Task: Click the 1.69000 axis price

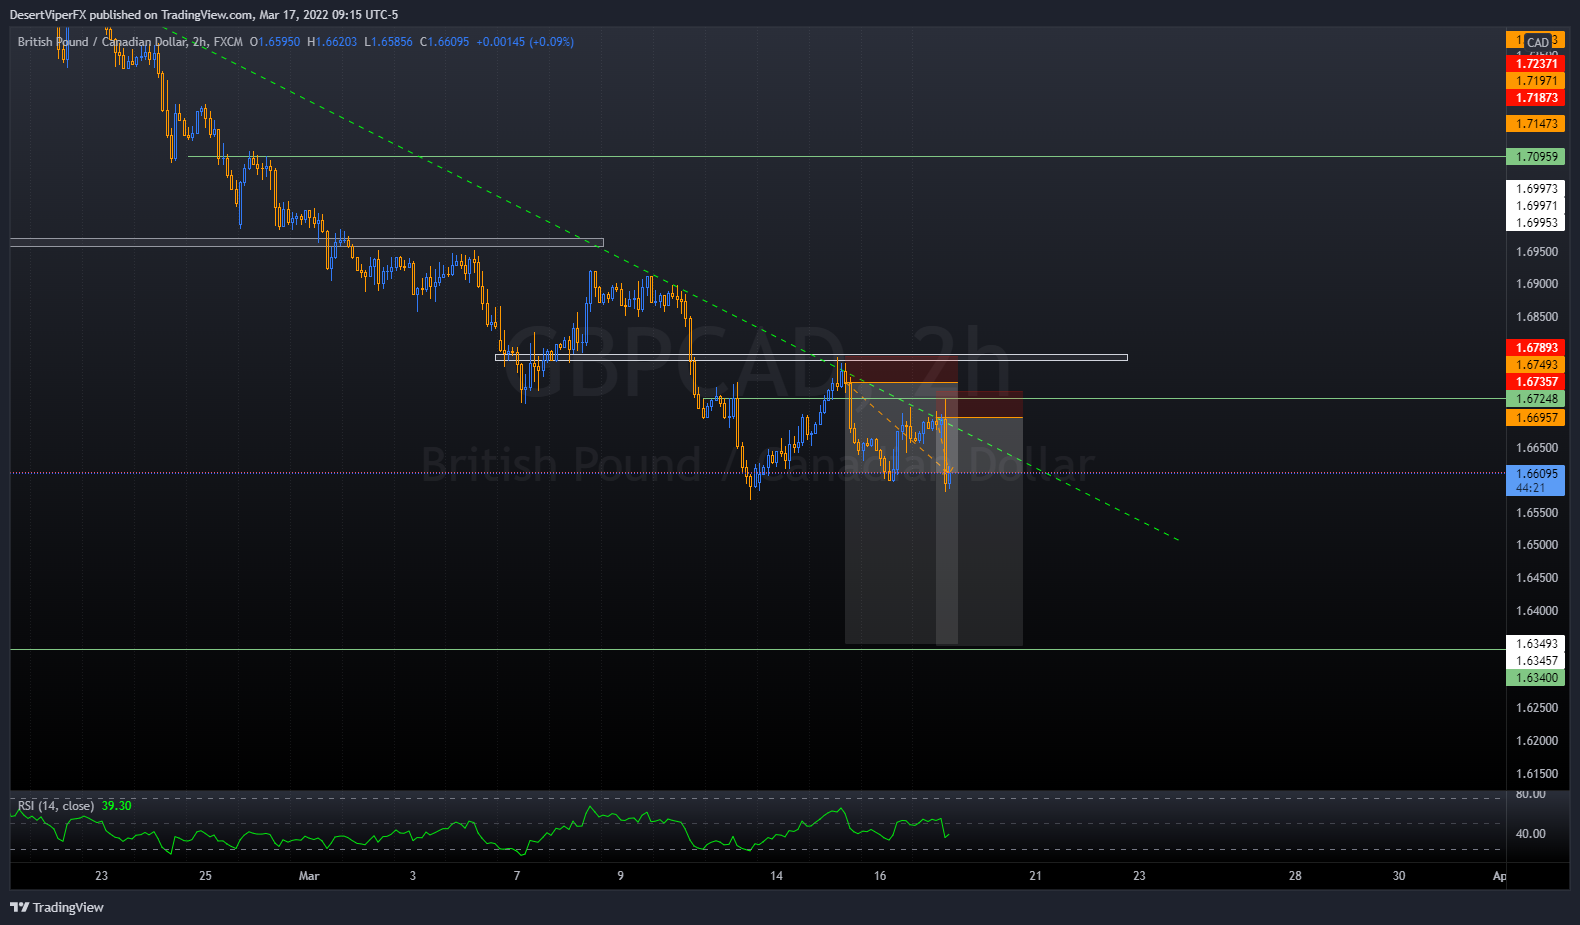Action: click(1537, 284)
